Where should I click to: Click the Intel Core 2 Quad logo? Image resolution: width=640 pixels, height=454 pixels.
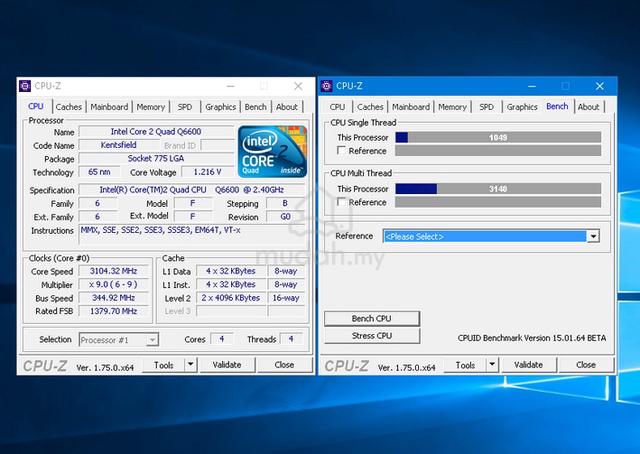[x=272, y=151]
